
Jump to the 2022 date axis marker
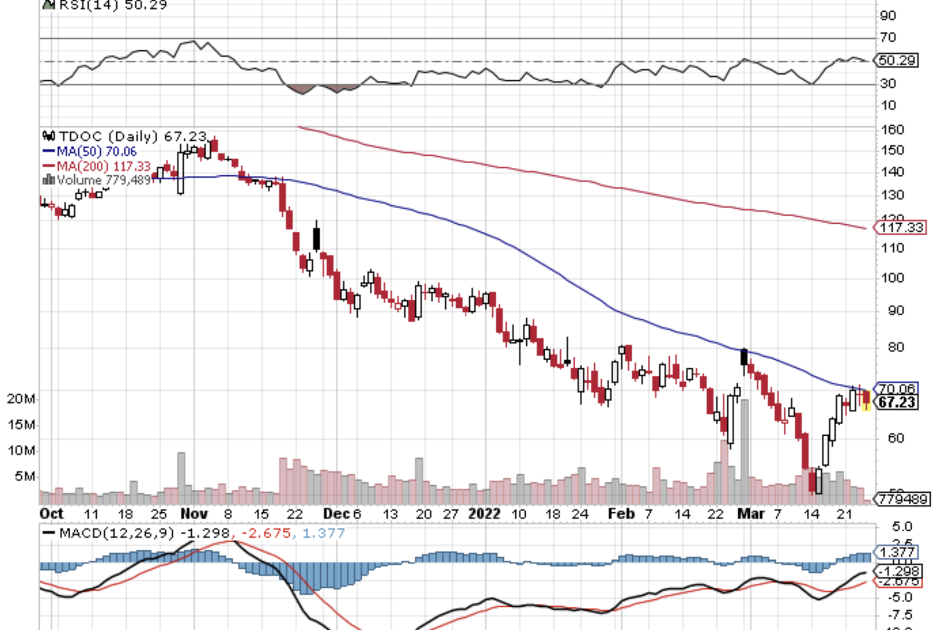[485, 513]
